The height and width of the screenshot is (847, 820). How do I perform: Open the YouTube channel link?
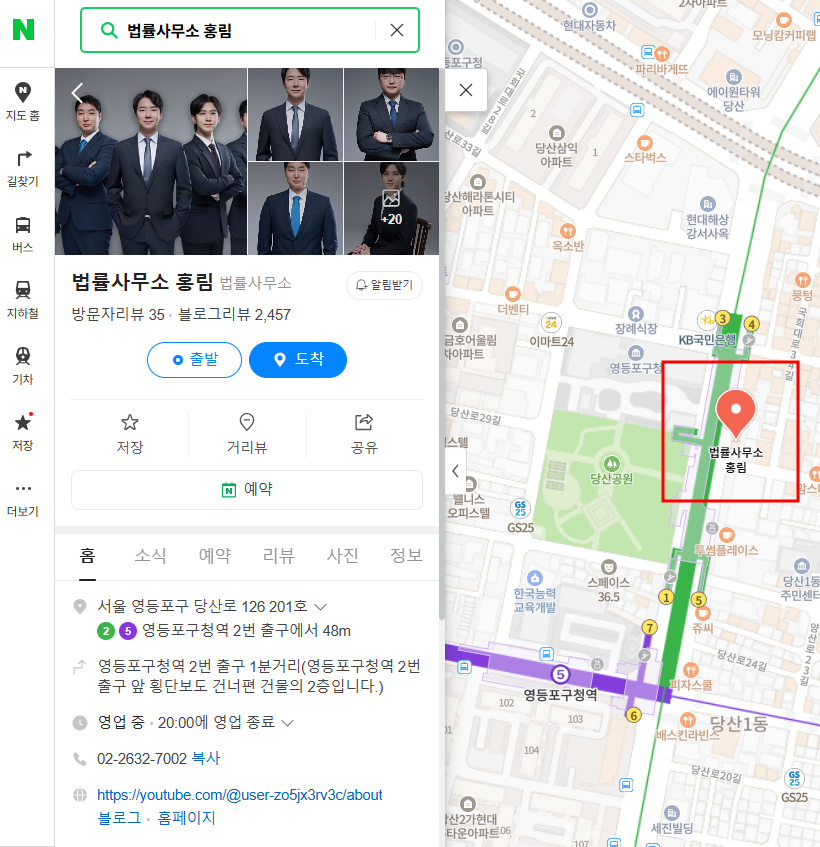click(239, 795)
